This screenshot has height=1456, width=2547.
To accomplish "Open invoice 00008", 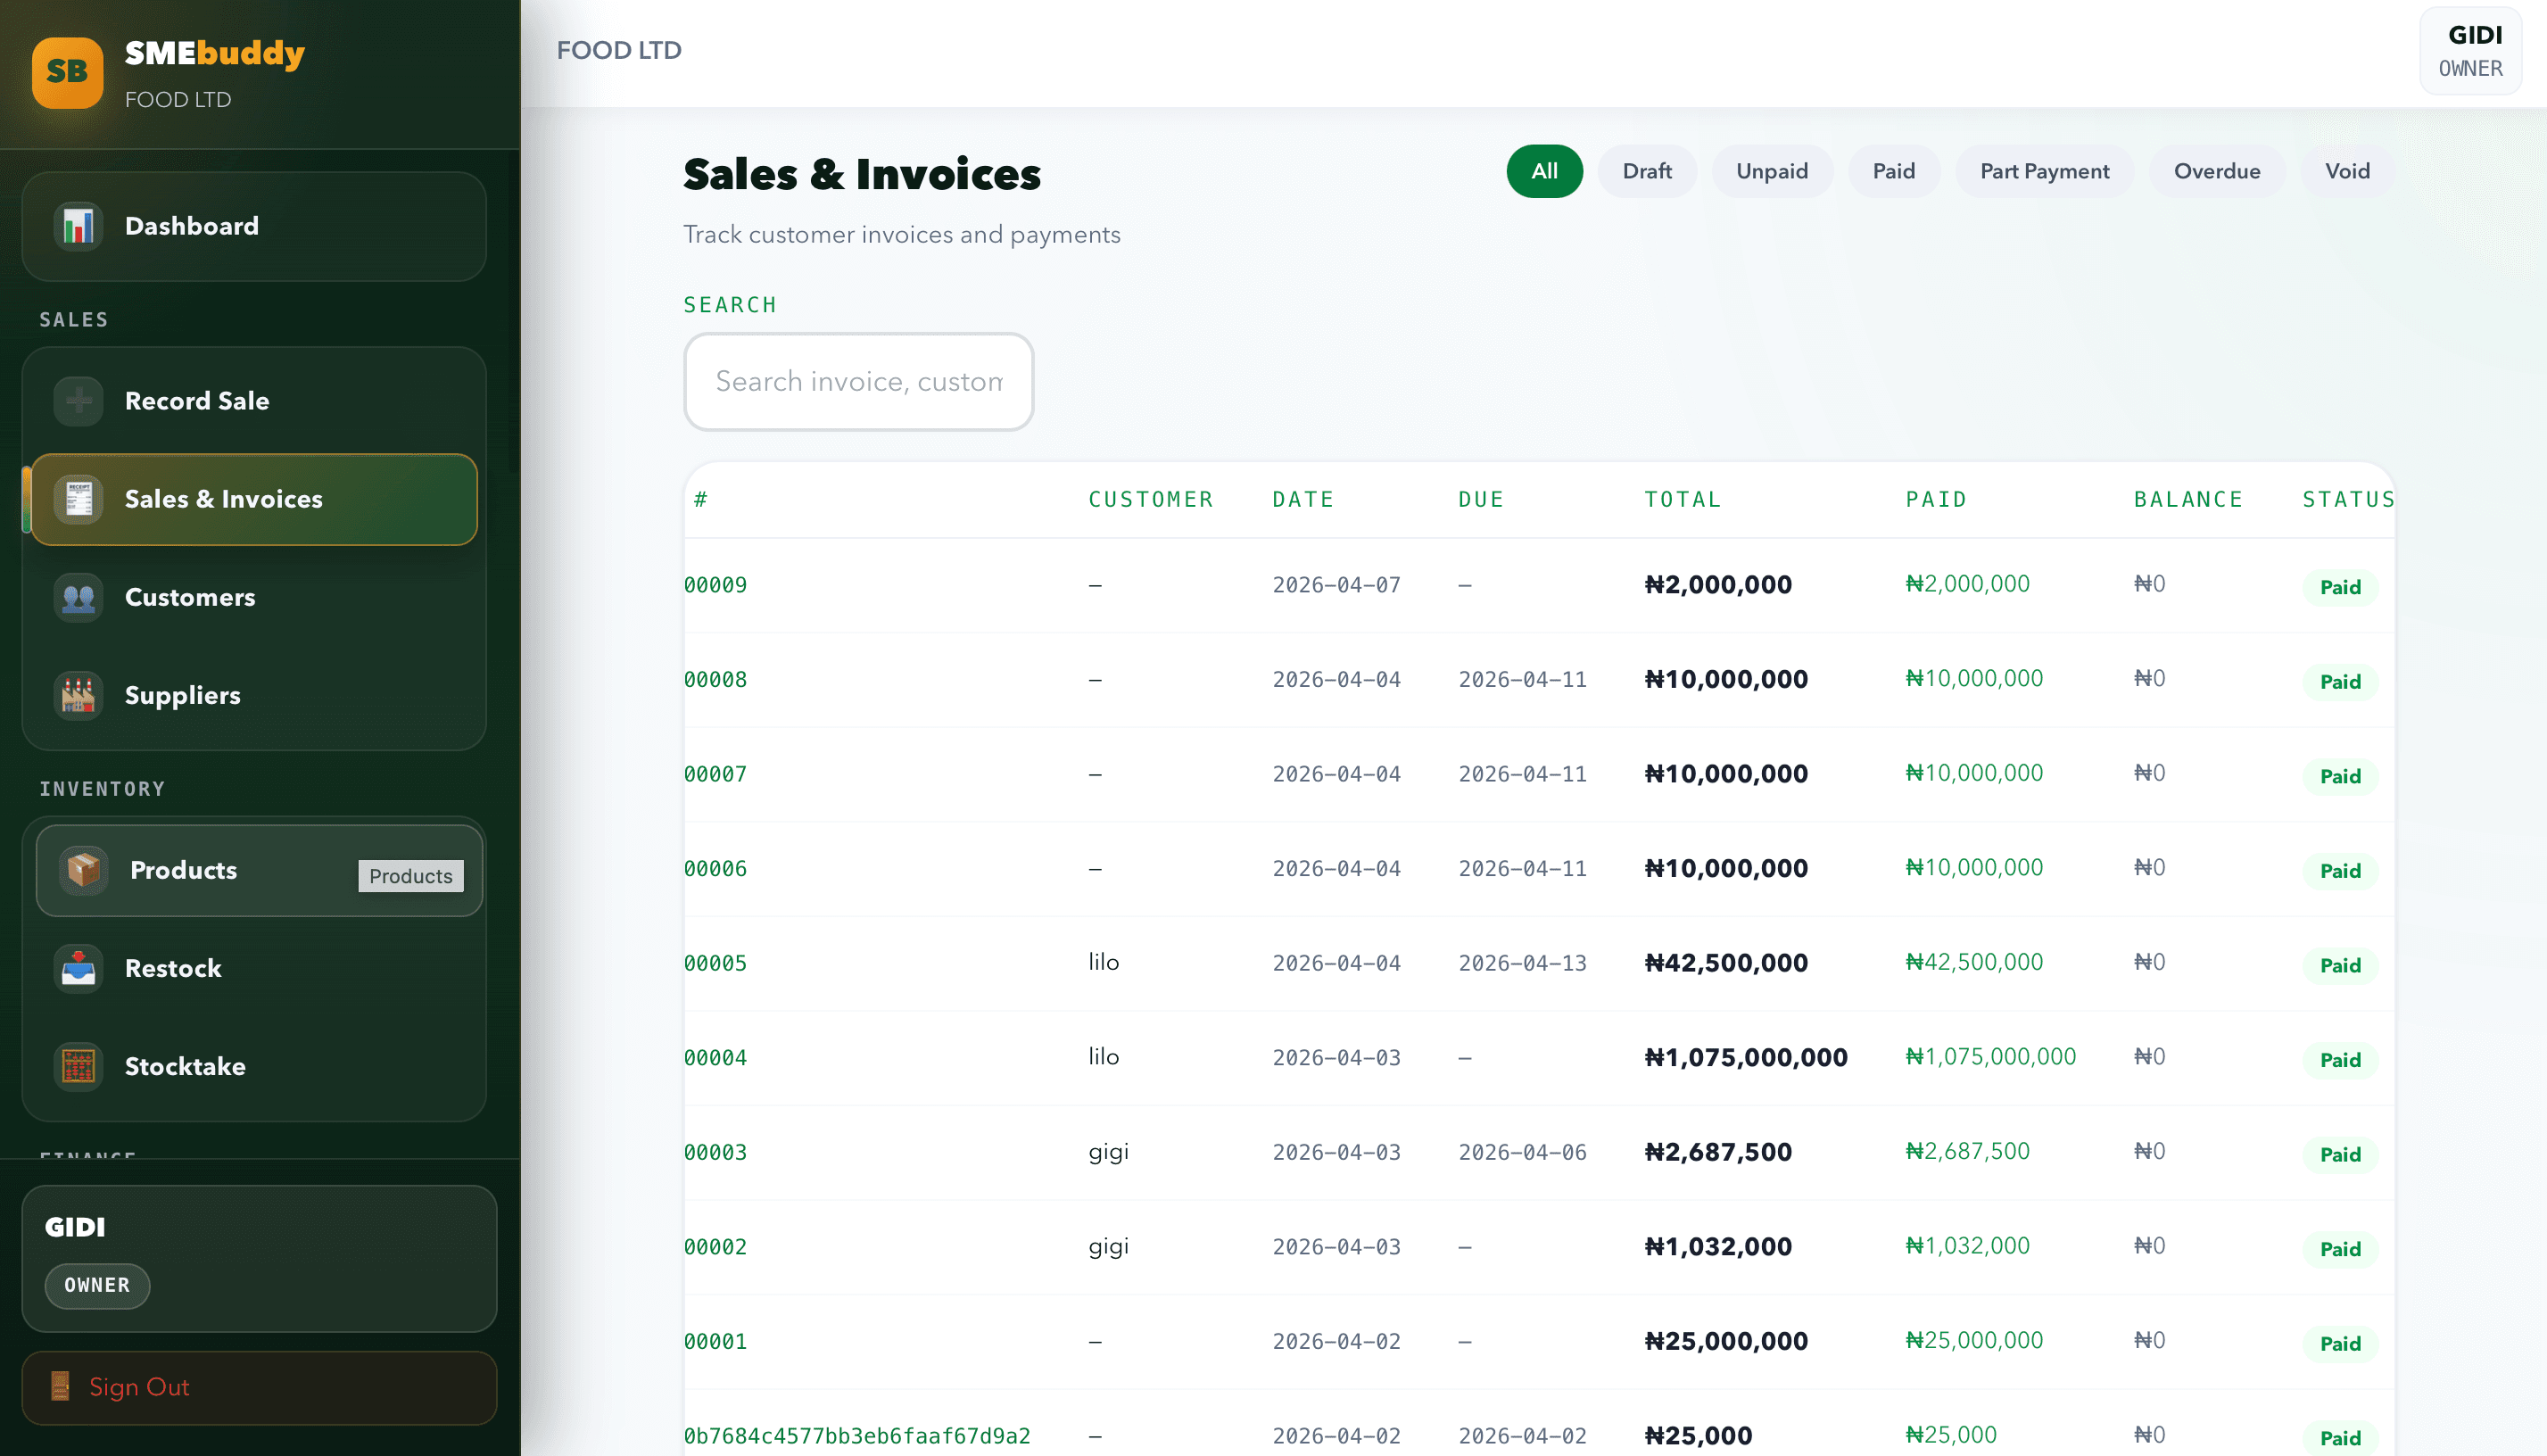I will [715, 680].
